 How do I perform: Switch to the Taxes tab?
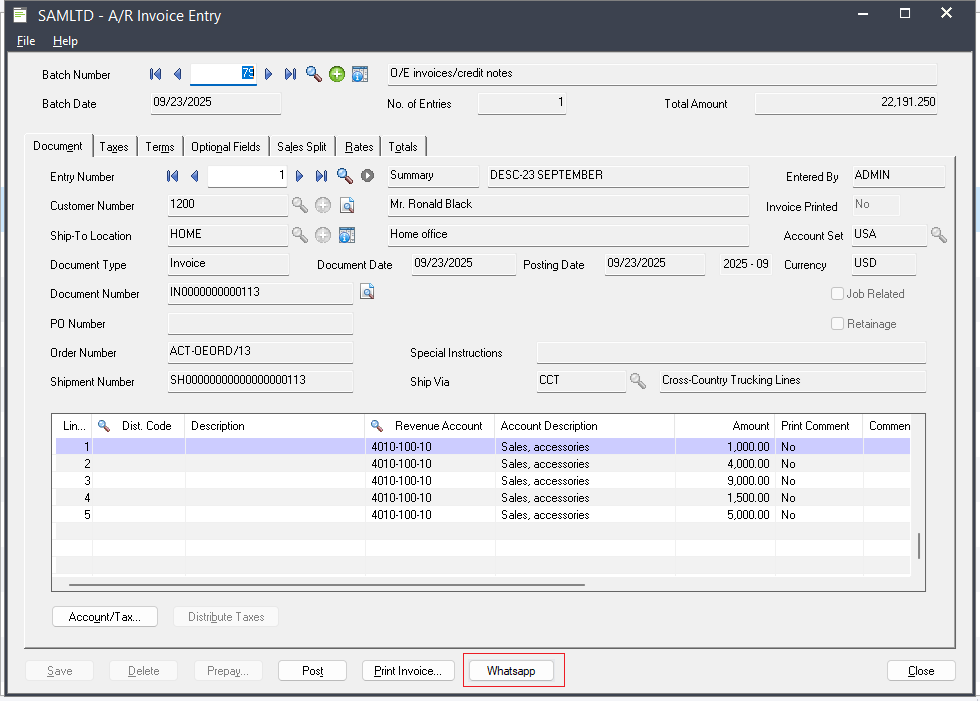coord(114,147)
